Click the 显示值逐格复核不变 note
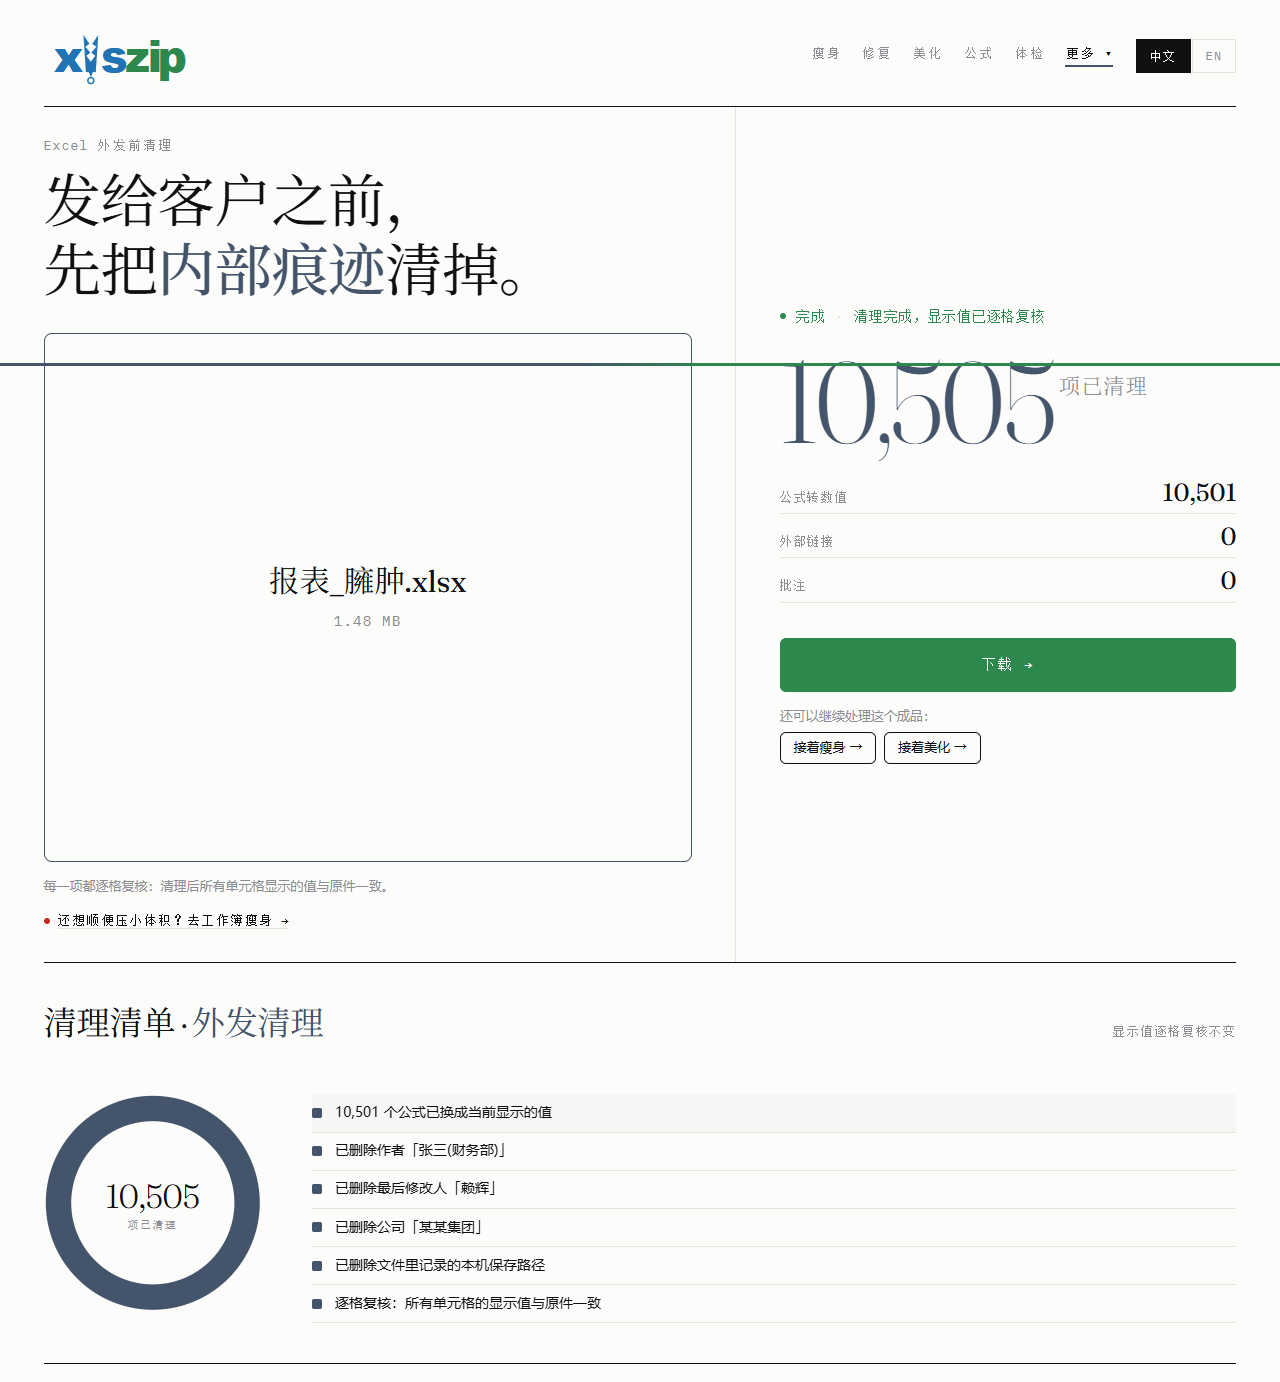 tap(1174, 1031)
